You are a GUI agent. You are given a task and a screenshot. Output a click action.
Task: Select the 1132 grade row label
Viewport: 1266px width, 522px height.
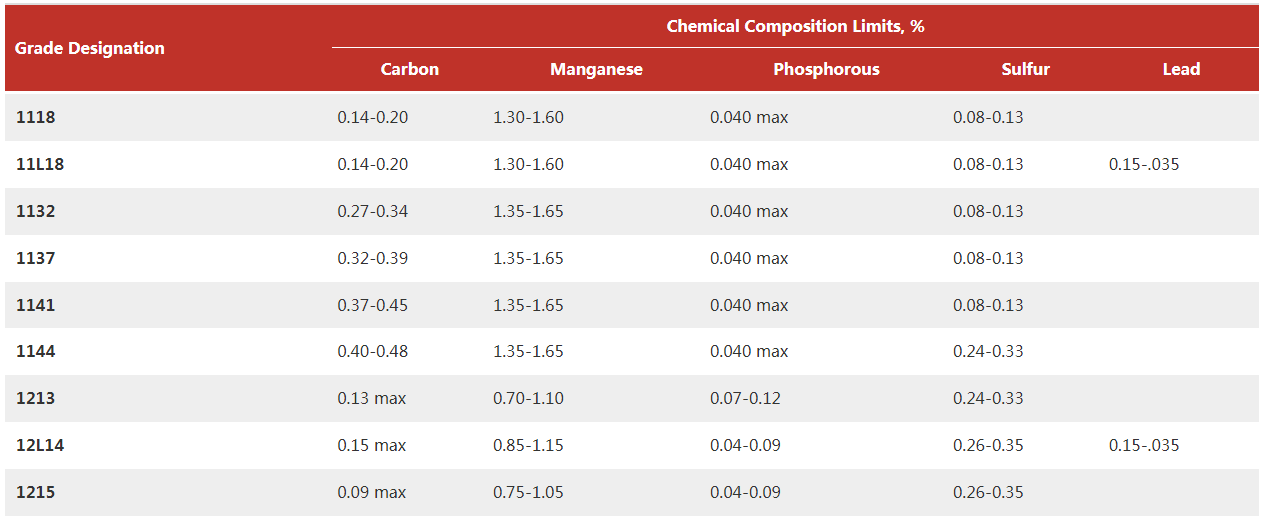[x=36, y=211]
